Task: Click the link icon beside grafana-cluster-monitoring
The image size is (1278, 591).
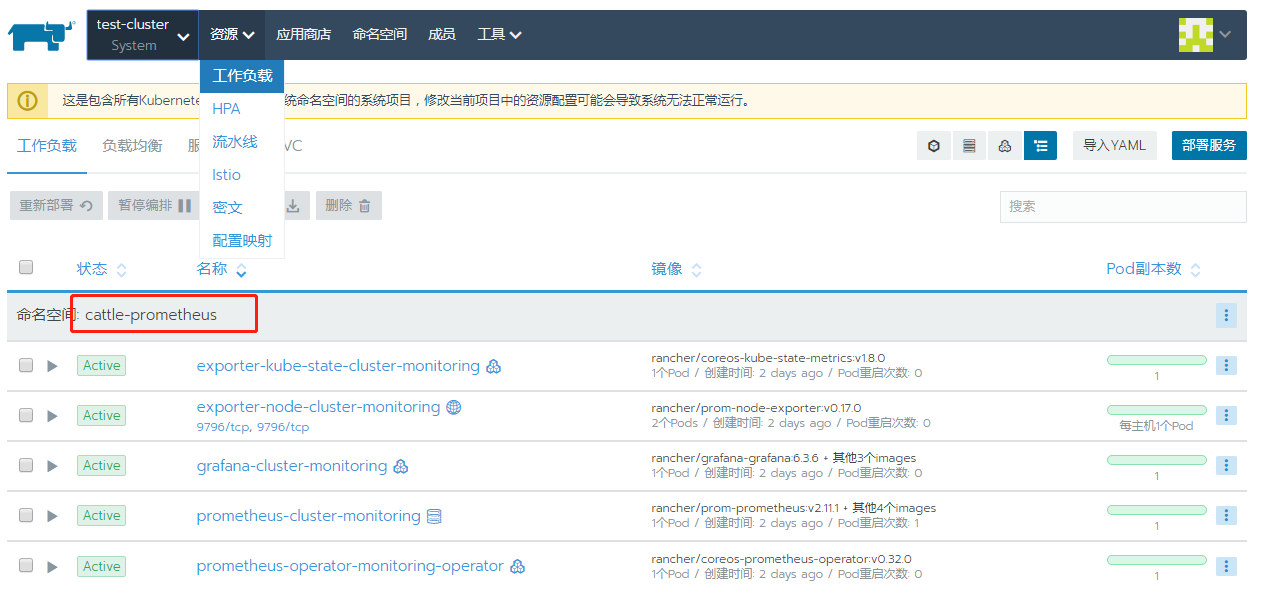Action: 400,466
